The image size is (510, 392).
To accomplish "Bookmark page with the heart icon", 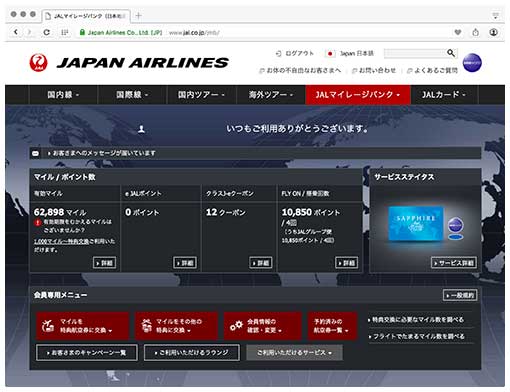I will pos(458,32).
